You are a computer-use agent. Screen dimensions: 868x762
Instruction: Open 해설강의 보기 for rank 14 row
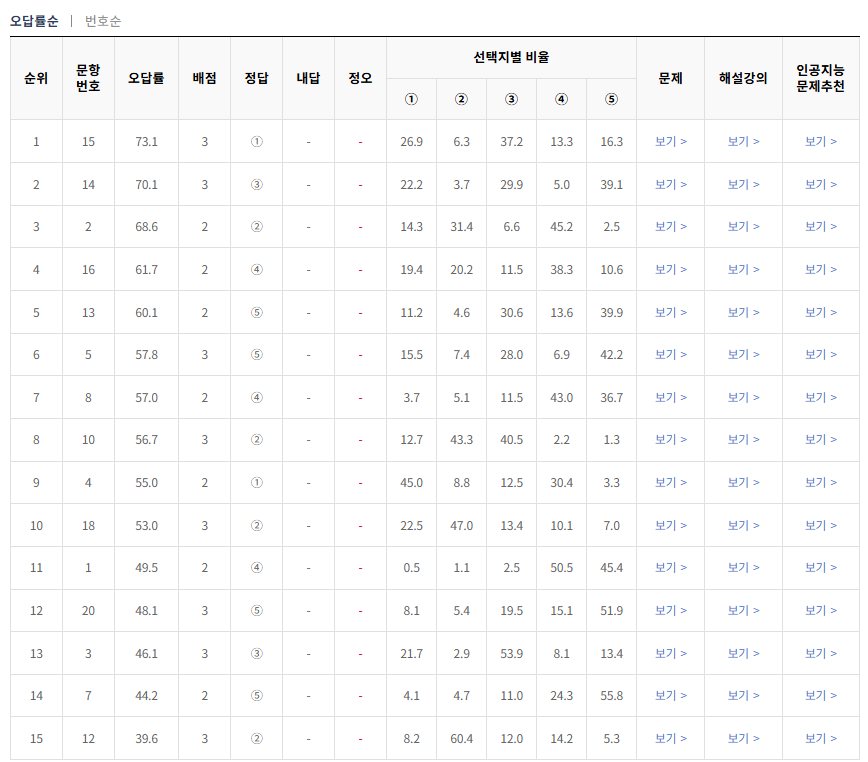(x=743, y=696)
